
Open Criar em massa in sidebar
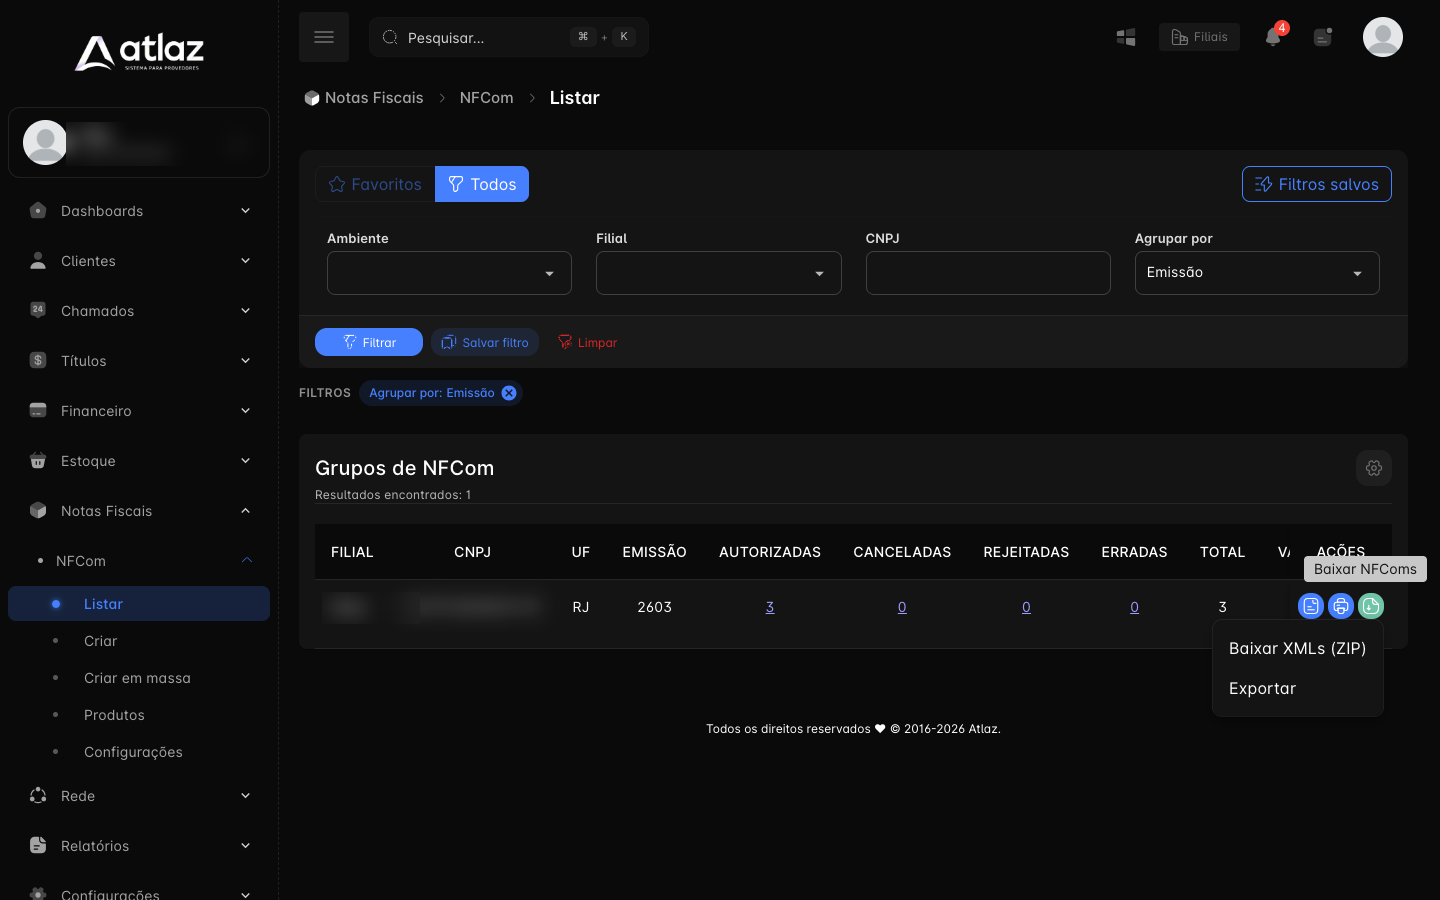click(139, 678)
